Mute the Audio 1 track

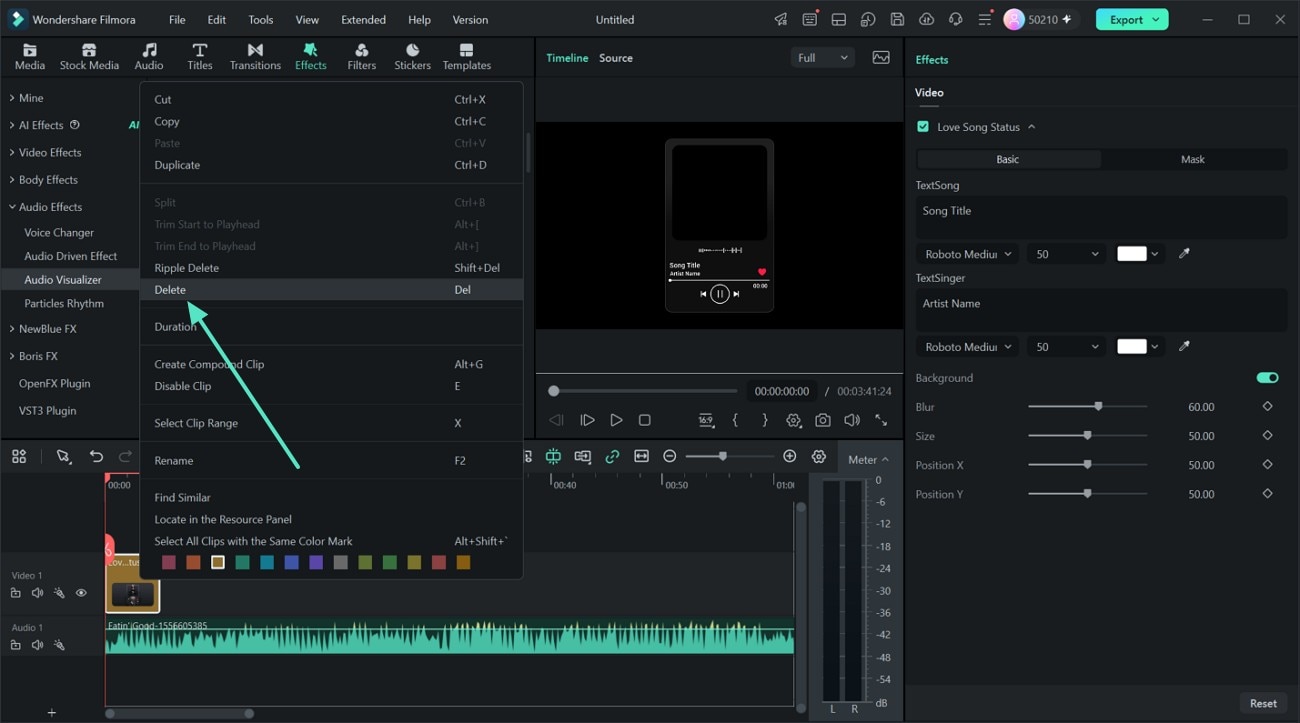tap(37, 645)
